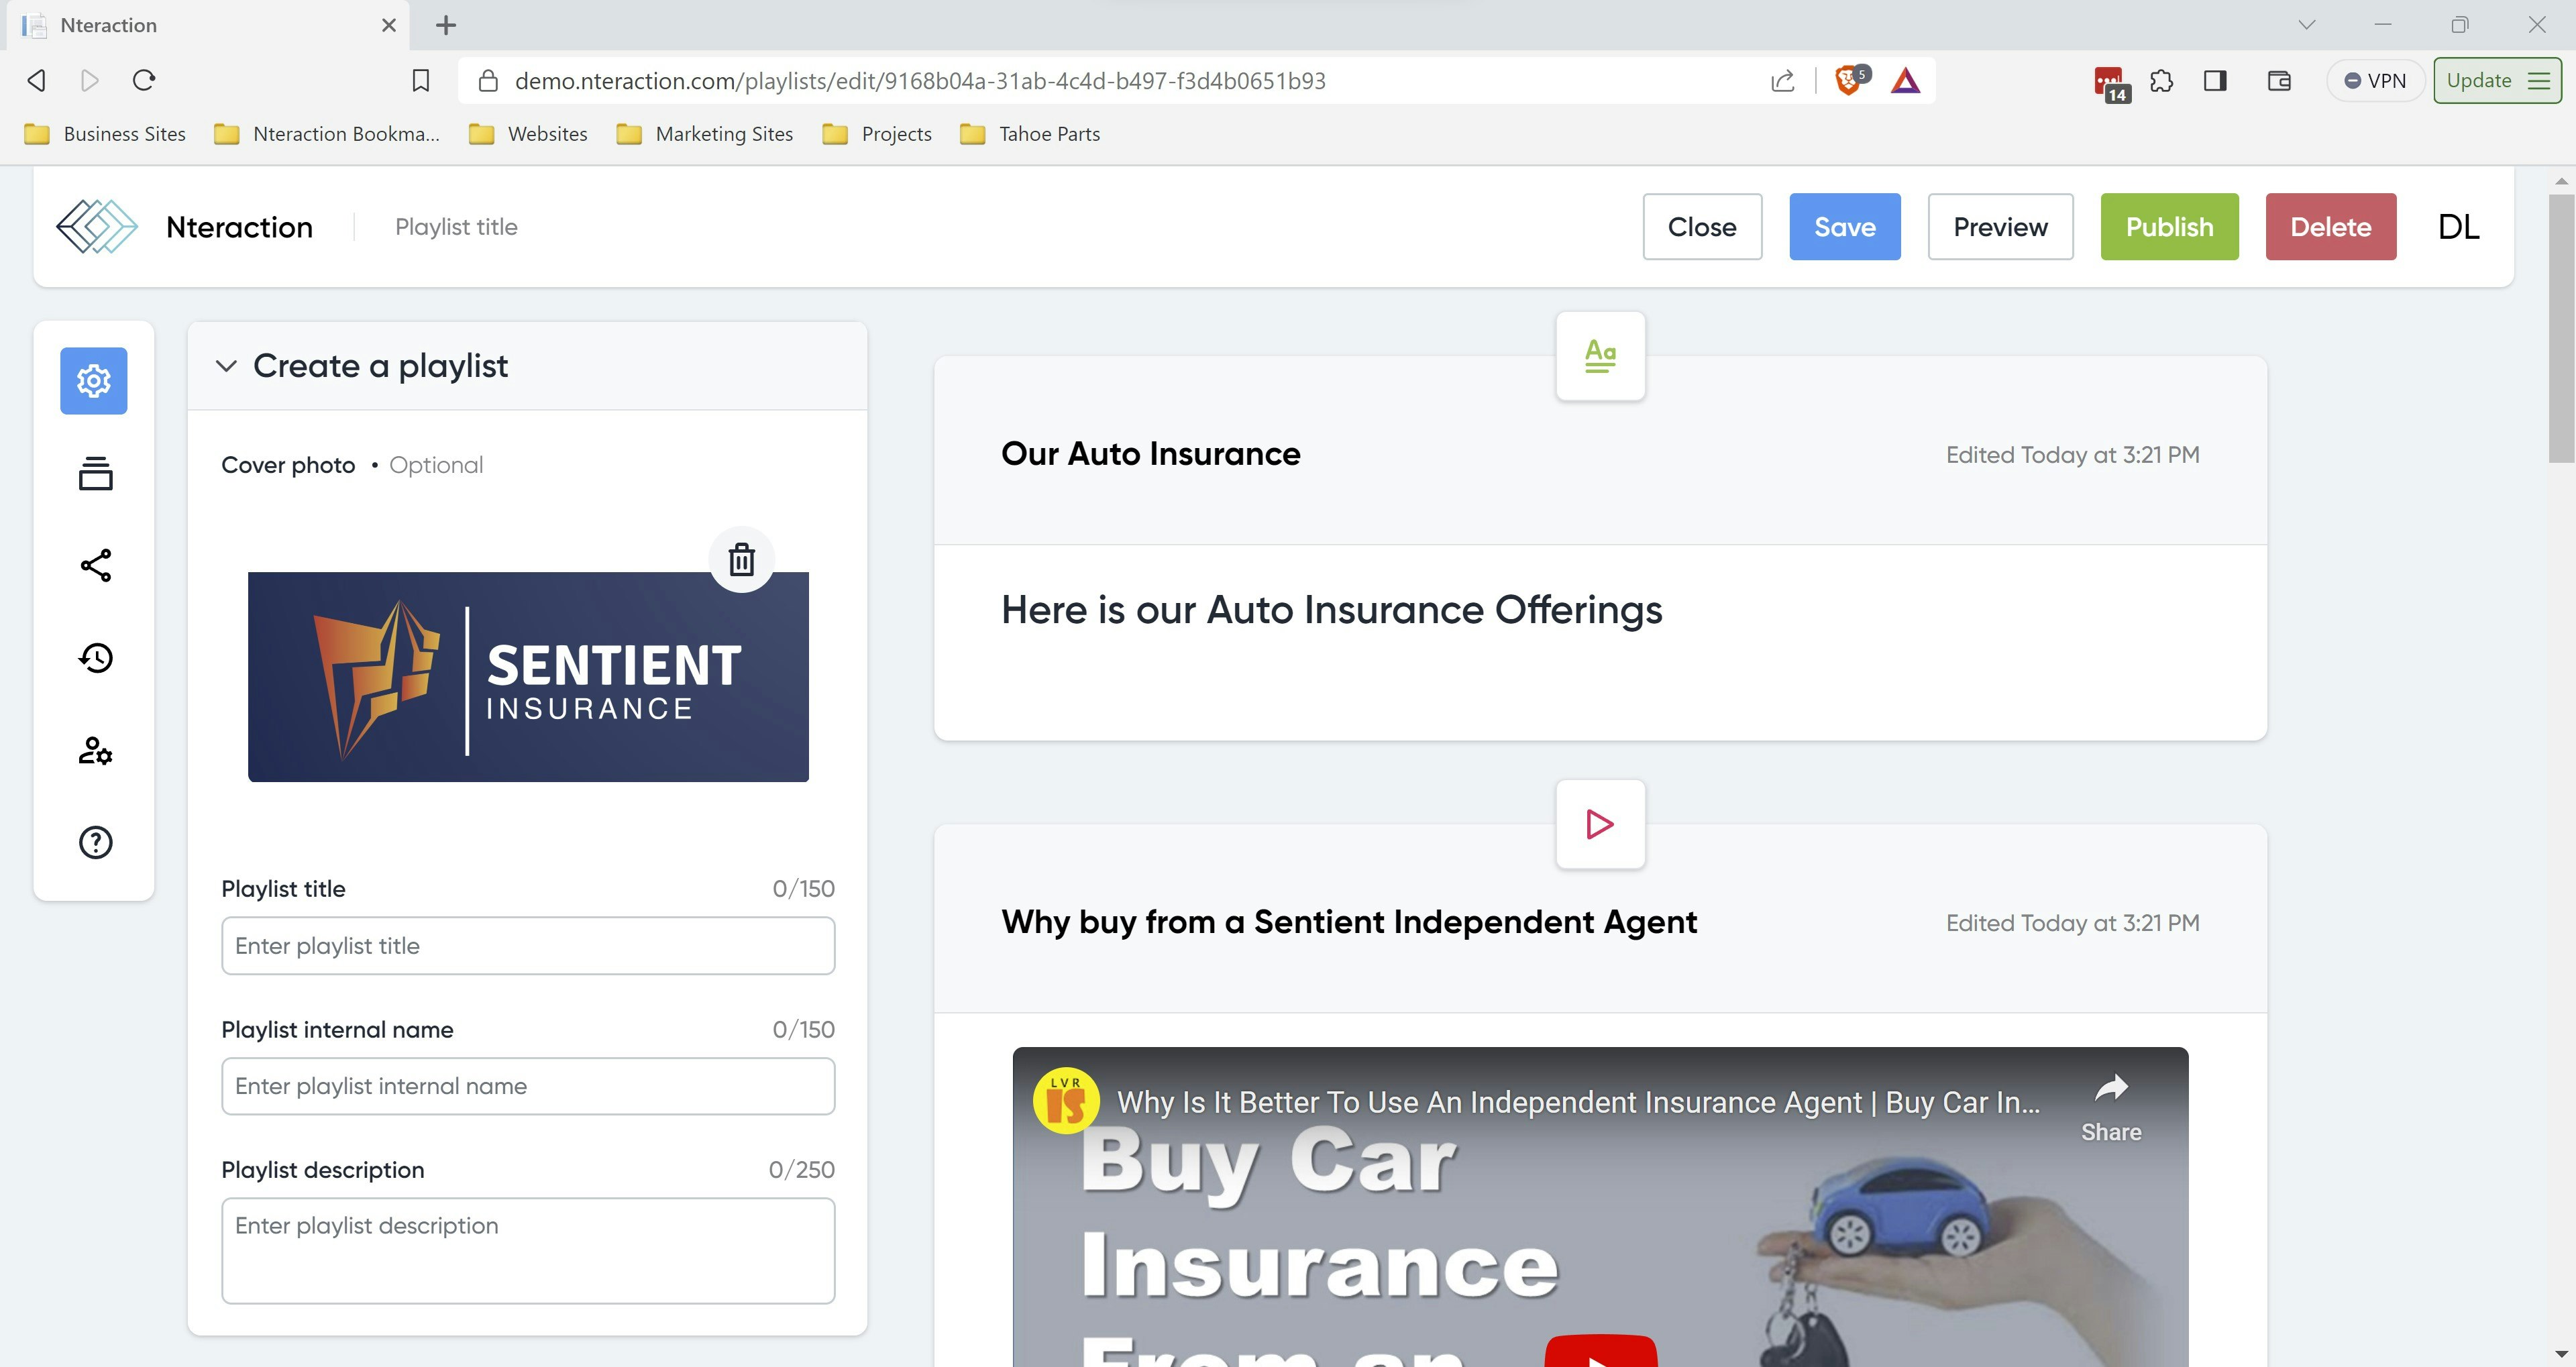Open the extensions puzzle icon

click(x=2161, y=81)
